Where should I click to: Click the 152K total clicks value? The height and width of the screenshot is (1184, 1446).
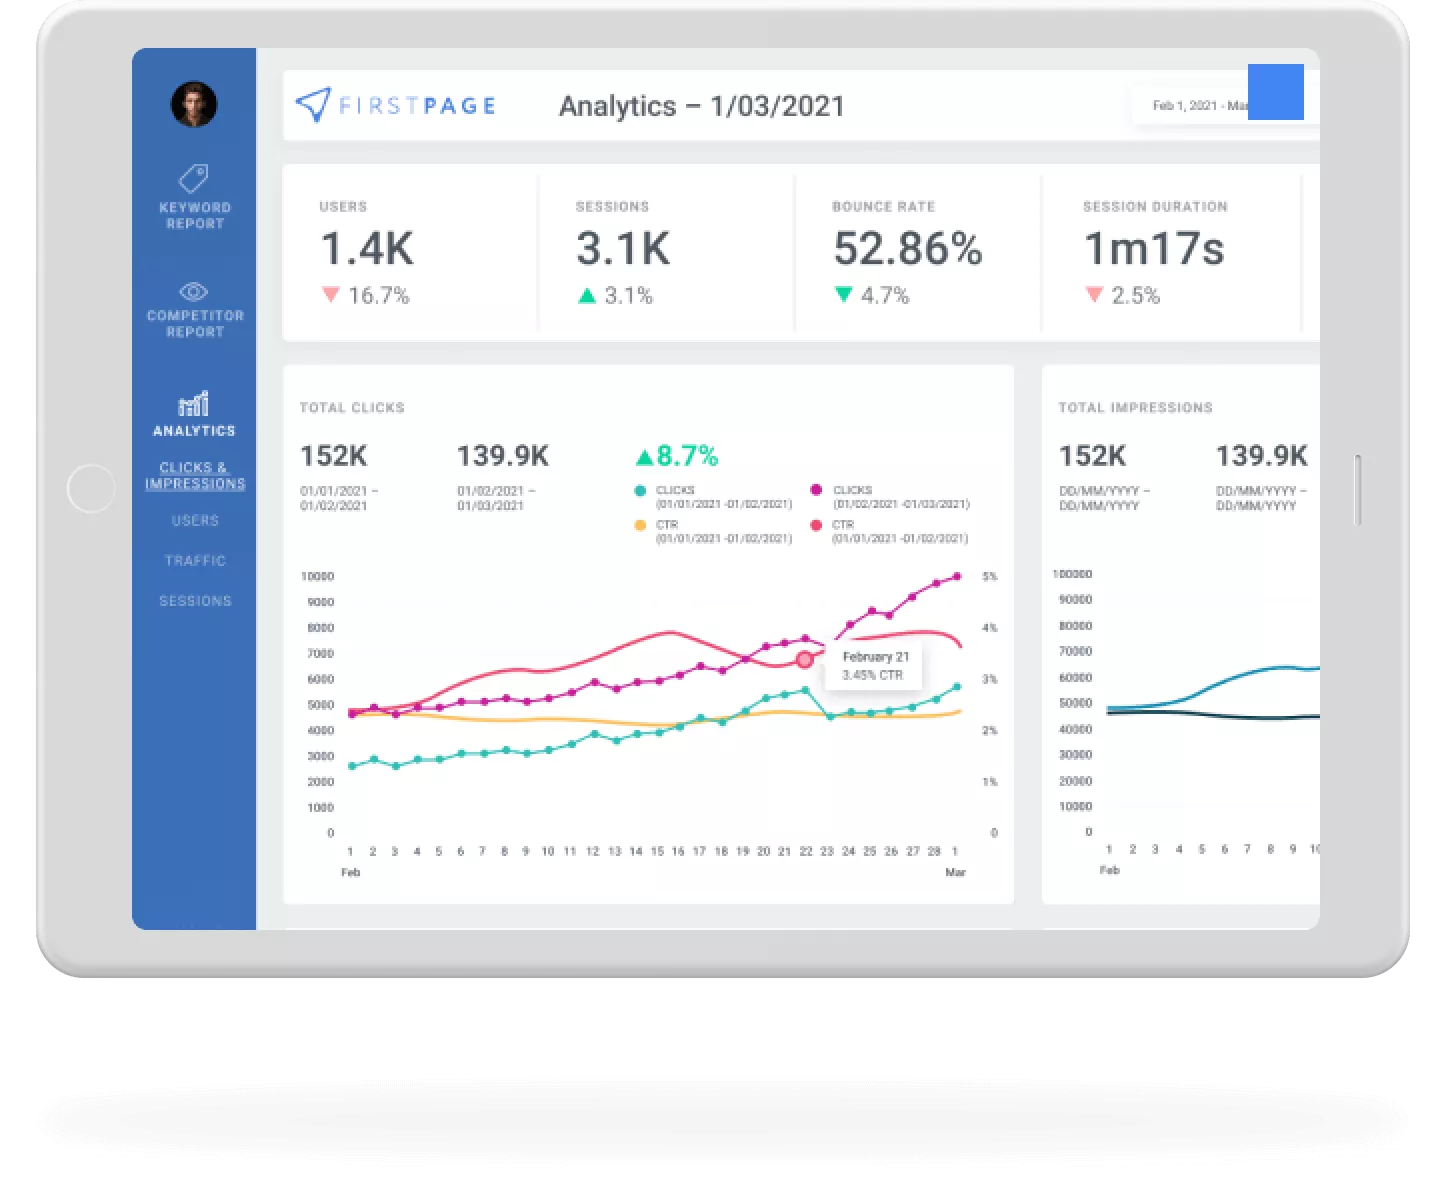click(x=333, y=456)
